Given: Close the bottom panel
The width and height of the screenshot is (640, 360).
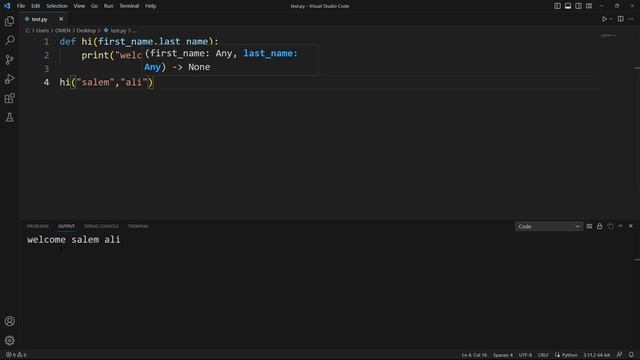Looking at the screenshot, I should (x=631, y=226).
